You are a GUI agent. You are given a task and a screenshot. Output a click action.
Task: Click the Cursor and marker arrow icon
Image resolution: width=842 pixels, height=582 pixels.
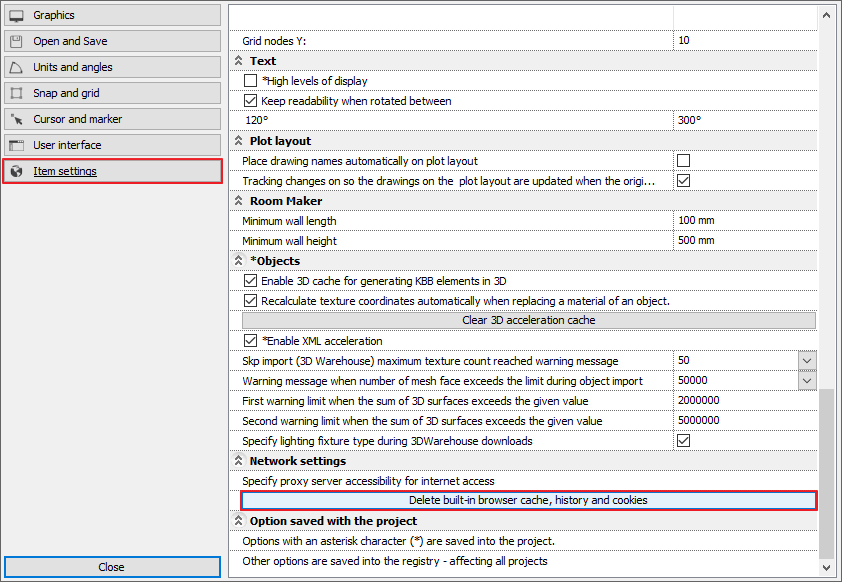[17, 119]
